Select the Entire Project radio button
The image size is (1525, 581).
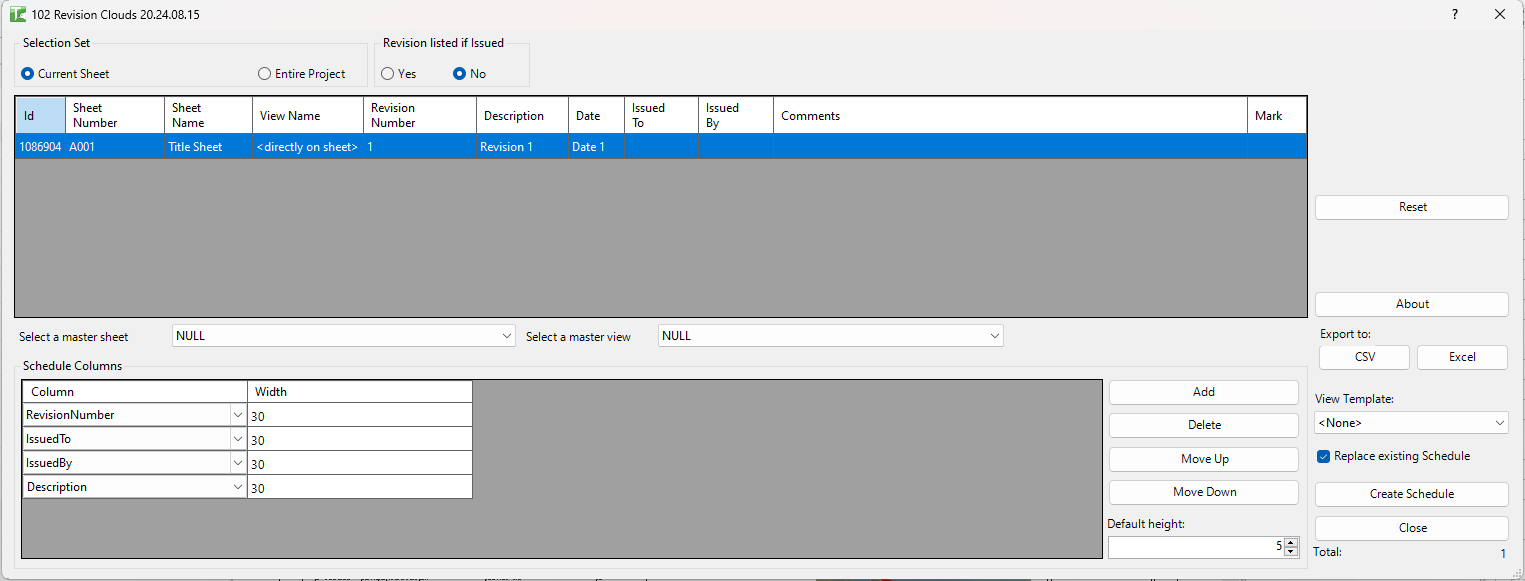point(264,73)
